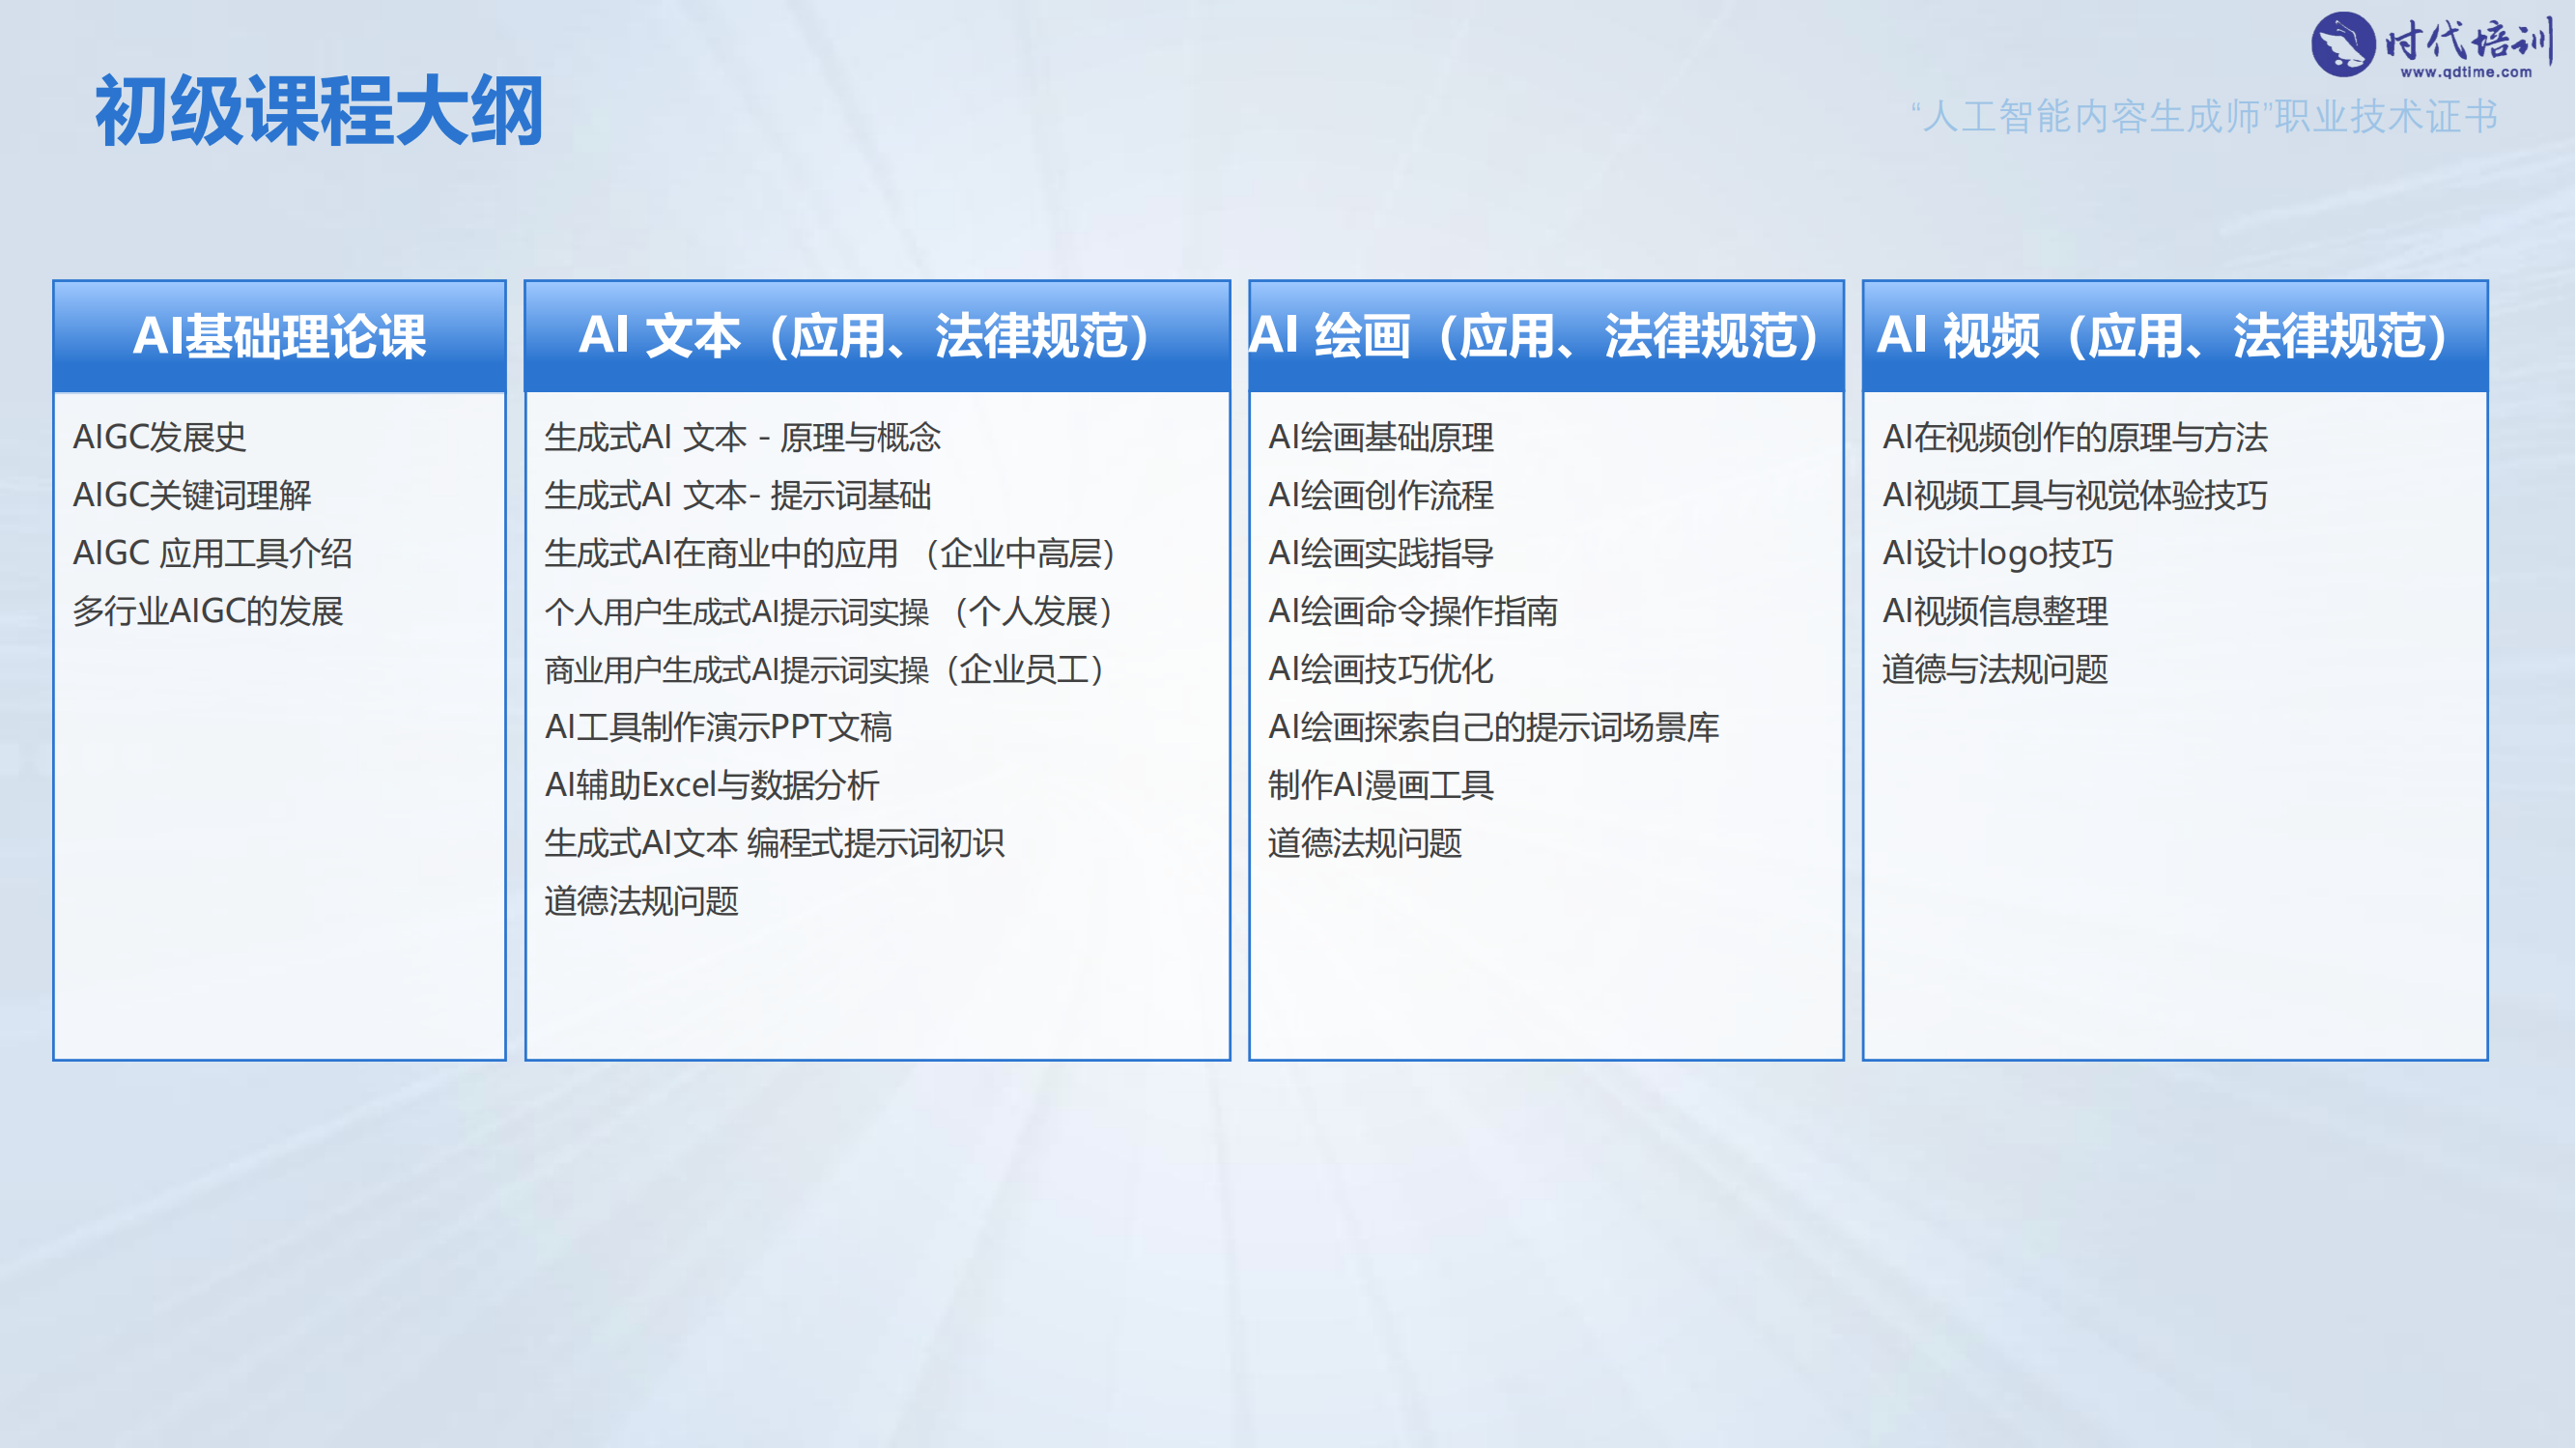Select AI绘画创作流程 line
Viewport: 2576px width, 1449px height.
tap(1381, 495)
